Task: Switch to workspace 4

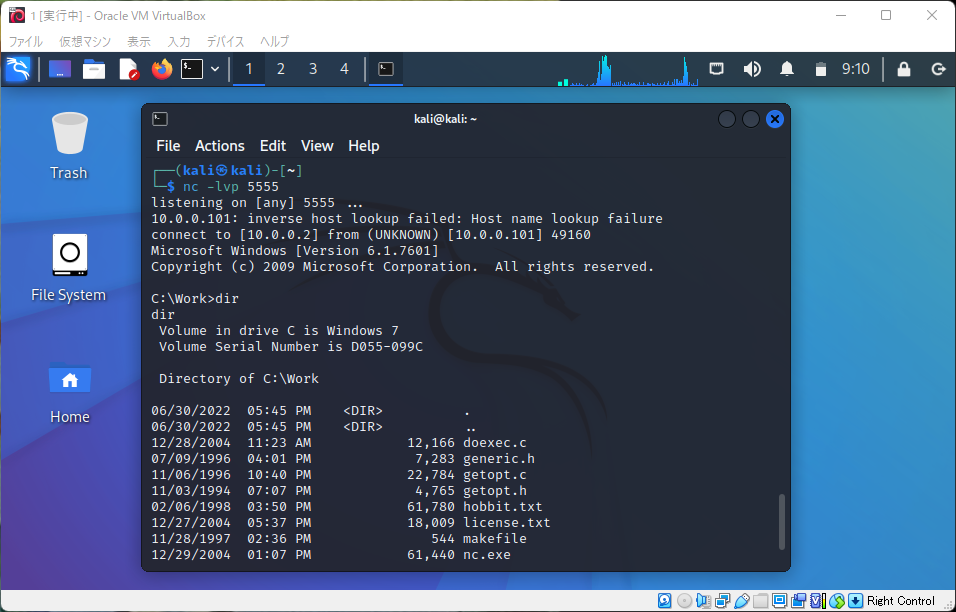Action: pyautogui.click(x=344, y=69)
